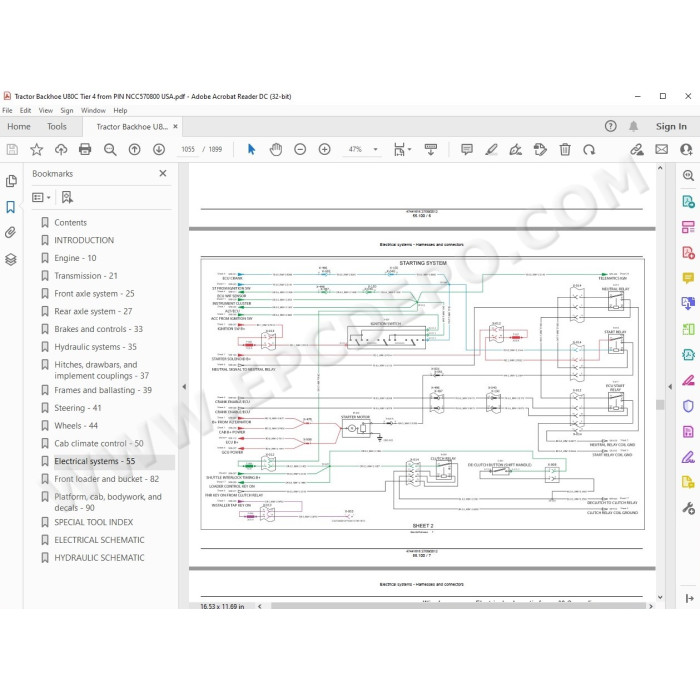
Task: Open the Find text magnifier
Action: pos(110,150)
